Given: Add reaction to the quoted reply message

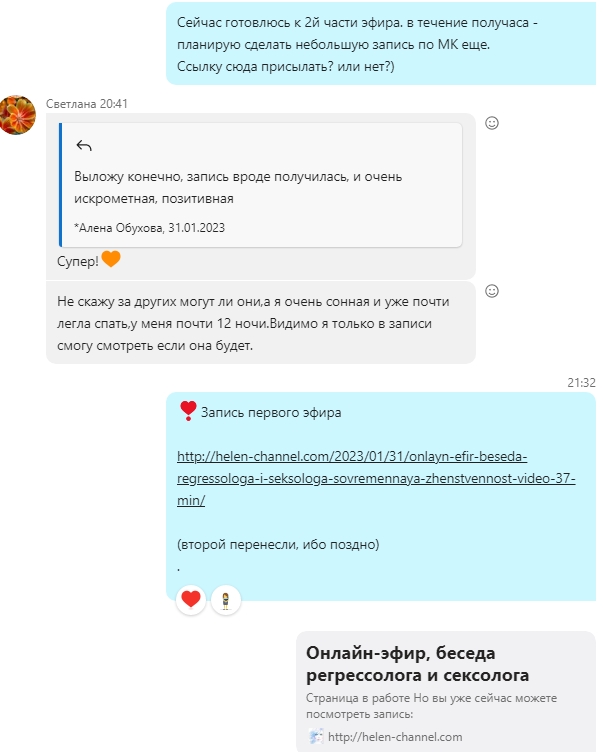Looking at the screenshot, I should pyautogui.click(x=492, y=123).
